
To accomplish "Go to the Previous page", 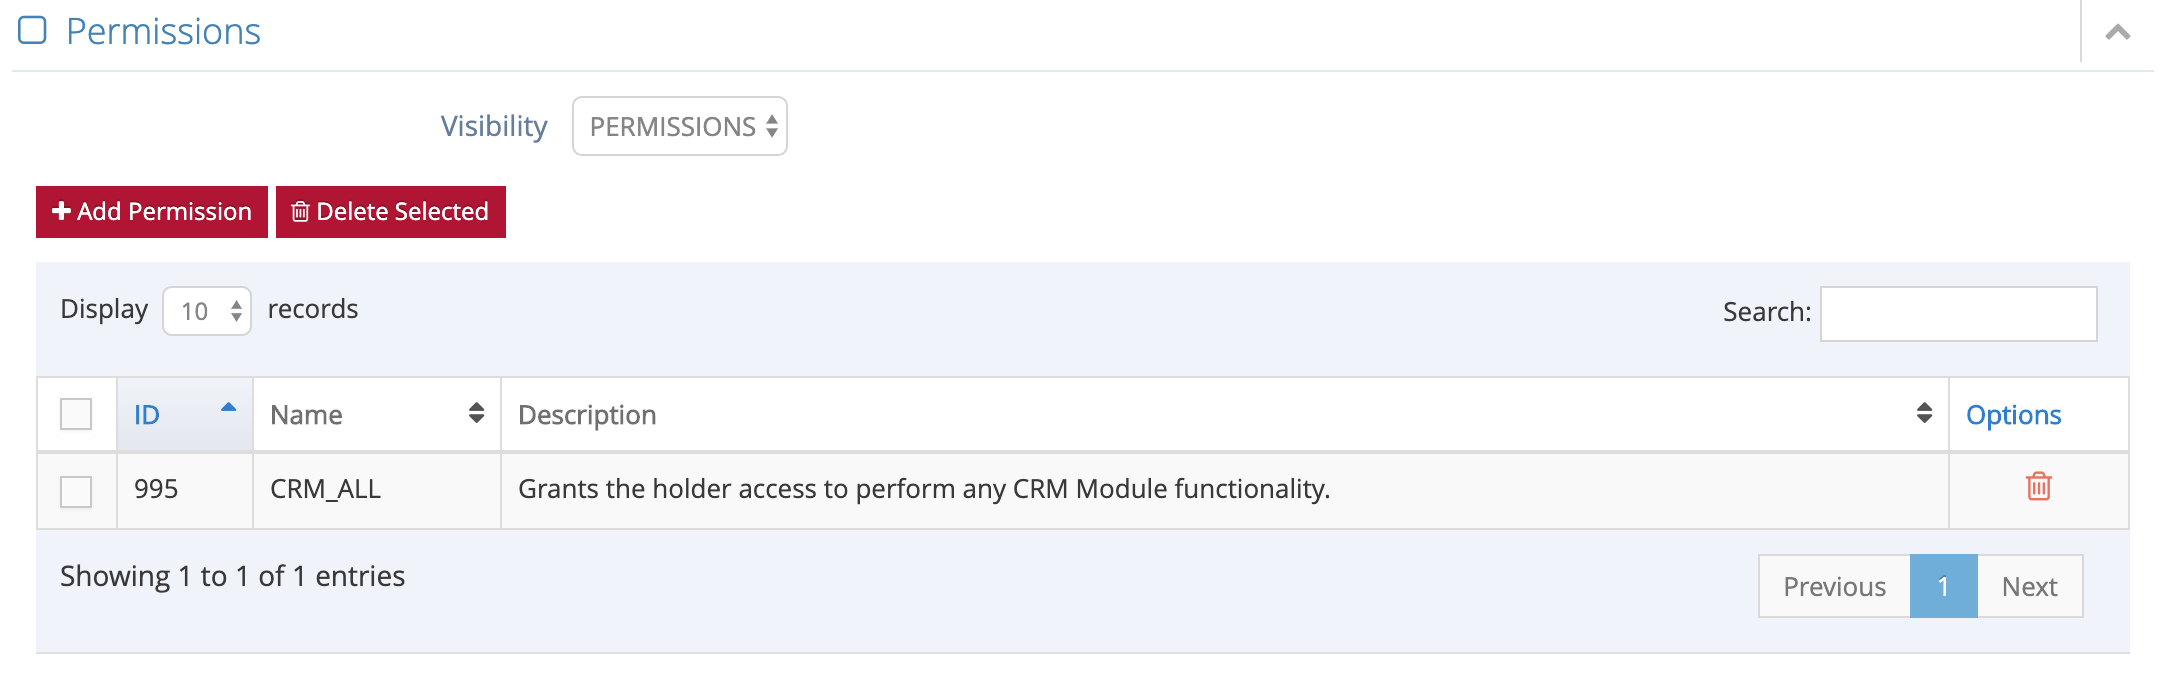I will pyautogui.click(x=1834, y=586).
